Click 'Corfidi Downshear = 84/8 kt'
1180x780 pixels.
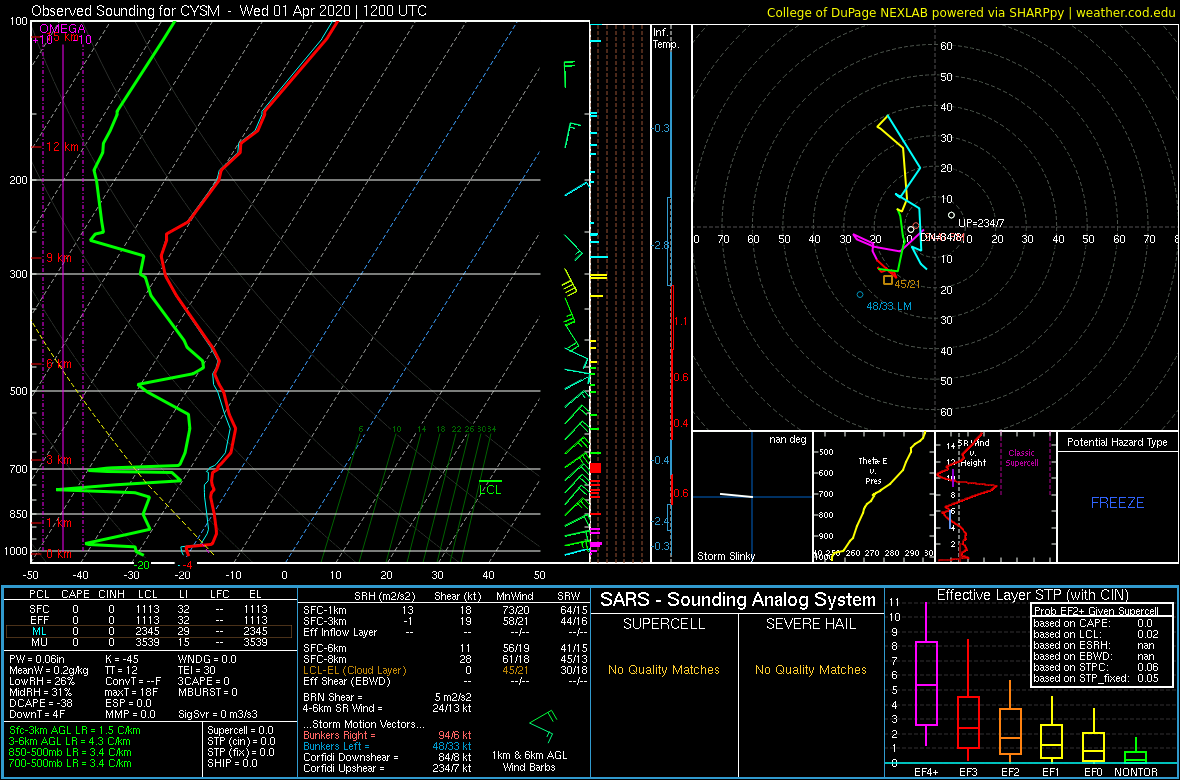click(x=387, y=757)
